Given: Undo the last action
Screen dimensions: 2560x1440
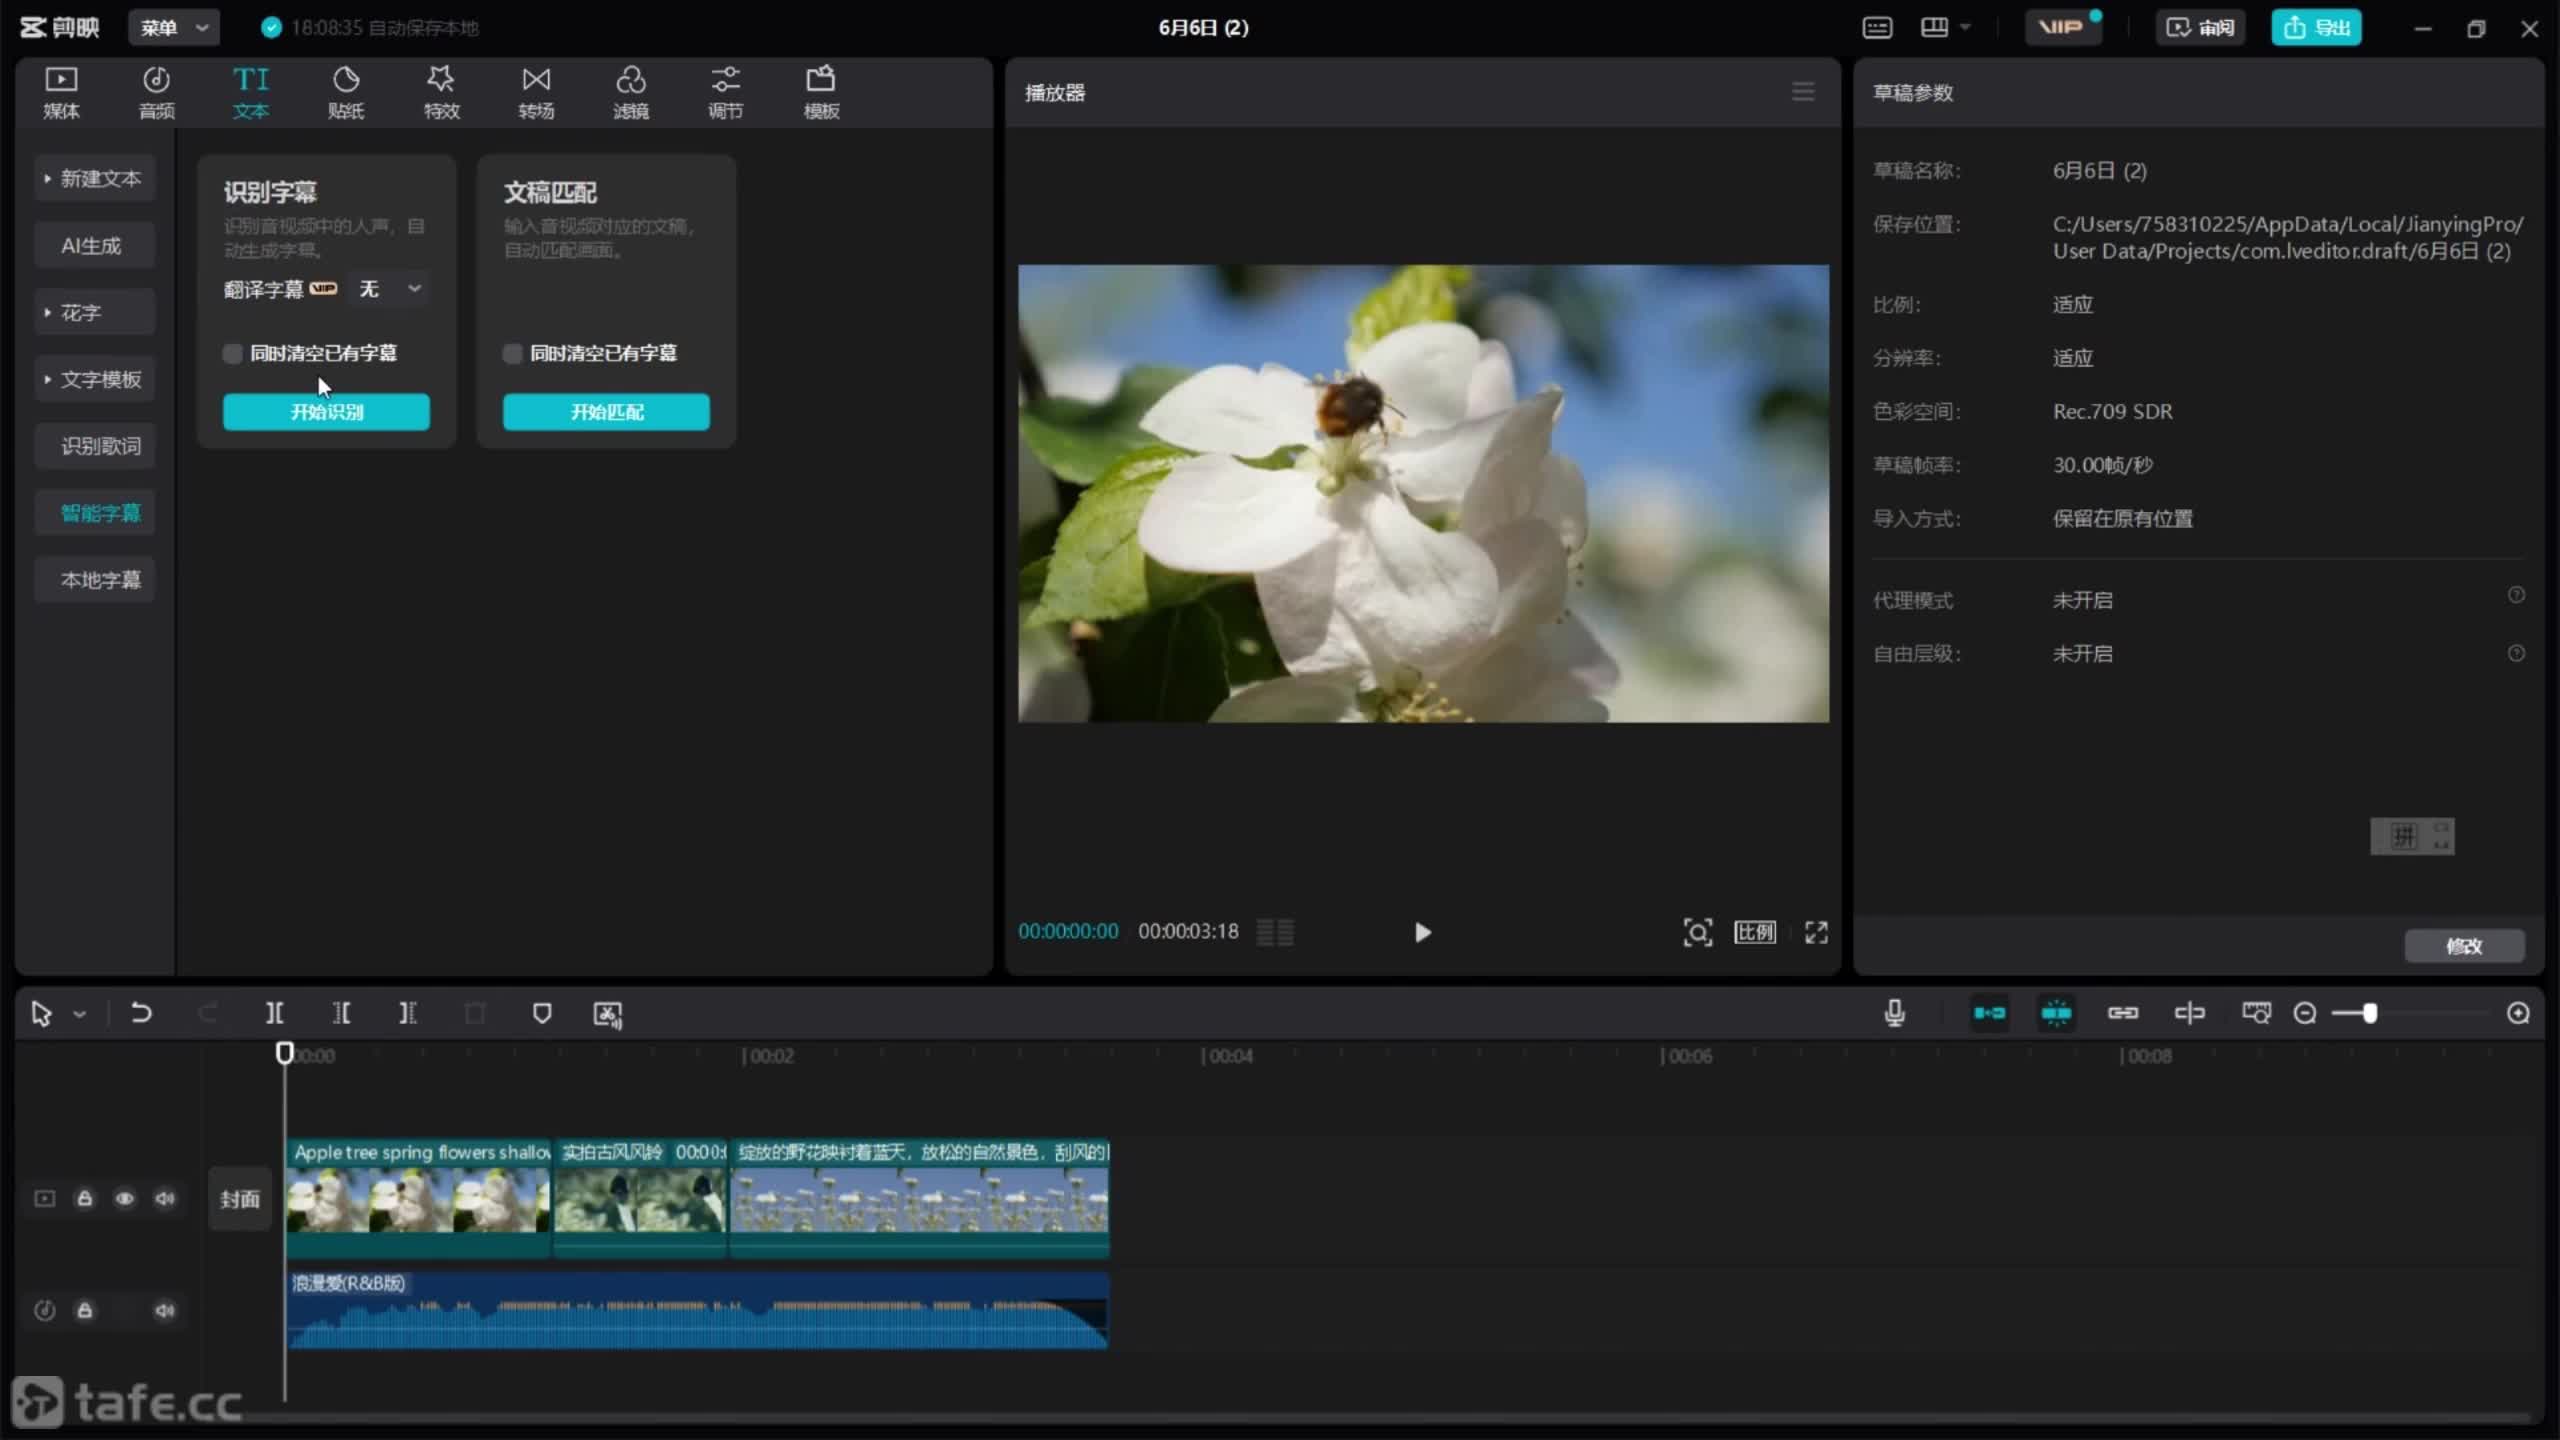Looking at the screenshot, I should coord(141,1013).
